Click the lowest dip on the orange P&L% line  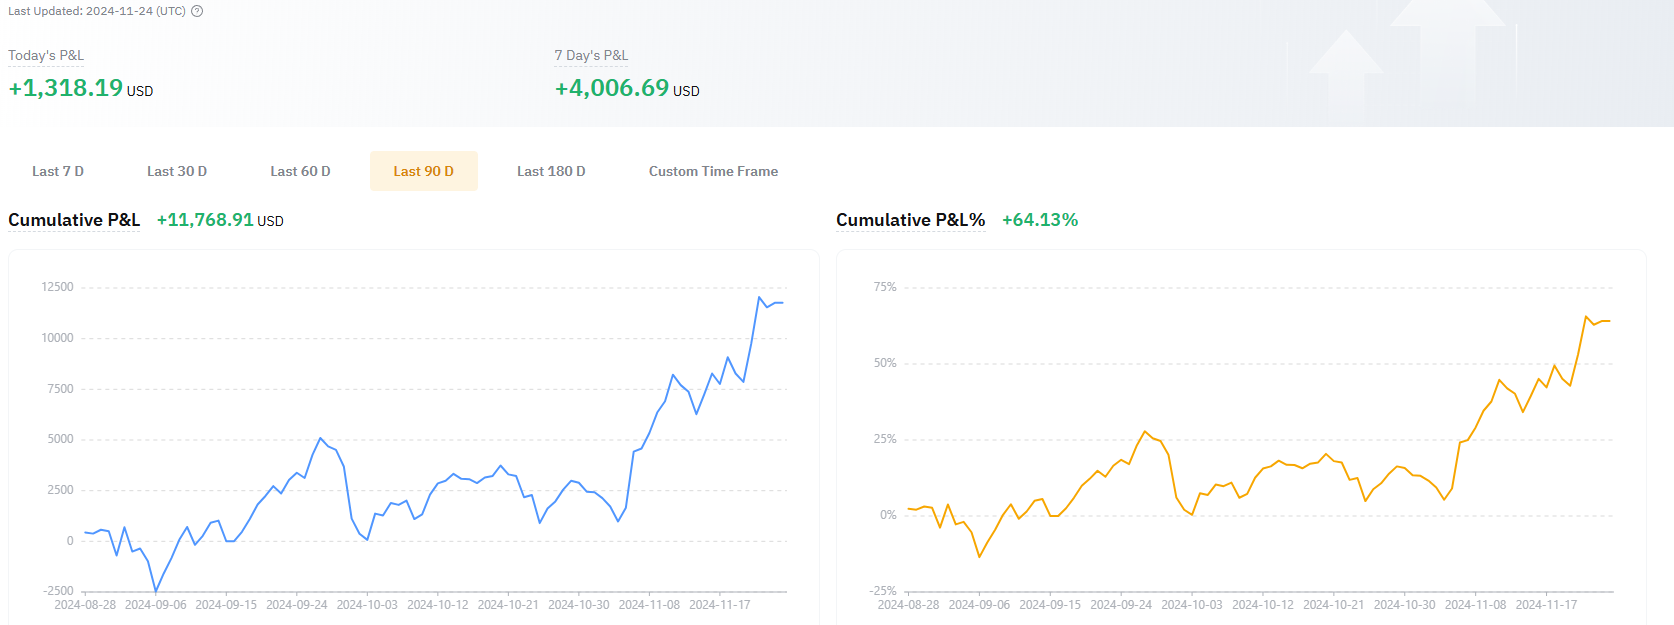click(979, 556)
